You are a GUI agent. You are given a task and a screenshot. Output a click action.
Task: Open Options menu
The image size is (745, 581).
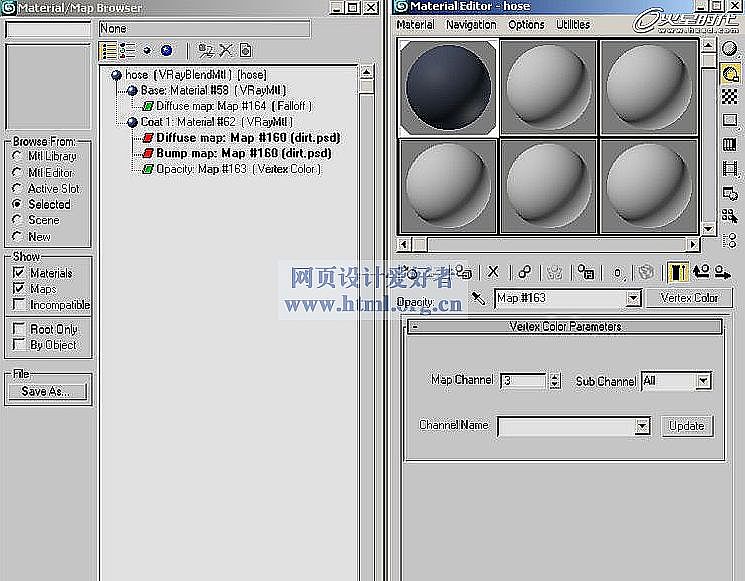pos(526,25)
